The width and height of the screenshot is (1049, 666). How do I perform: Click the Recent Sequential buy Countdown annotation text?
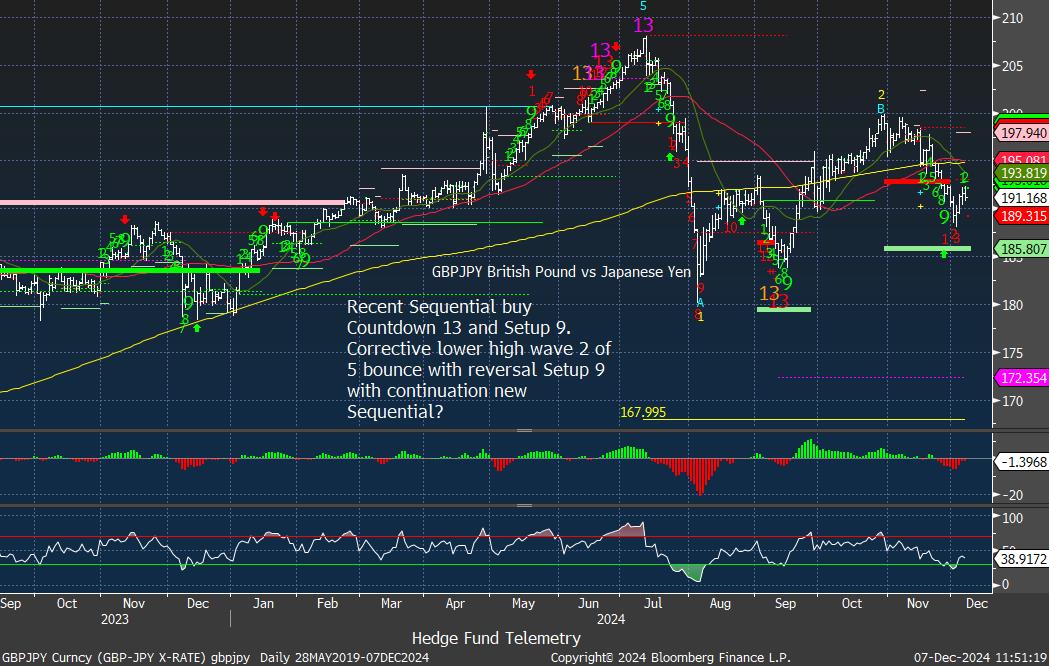click(x=478, y=359)
